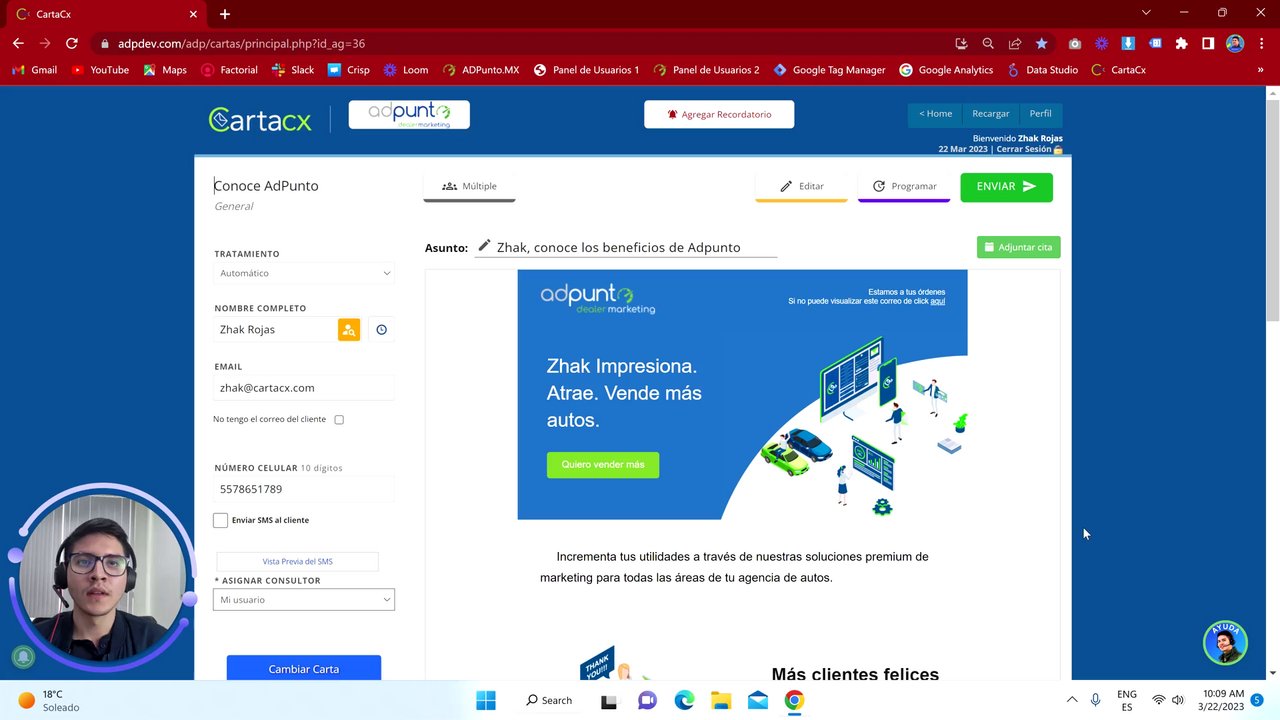Click the green ENVIAR button

tap(1006, 187)
